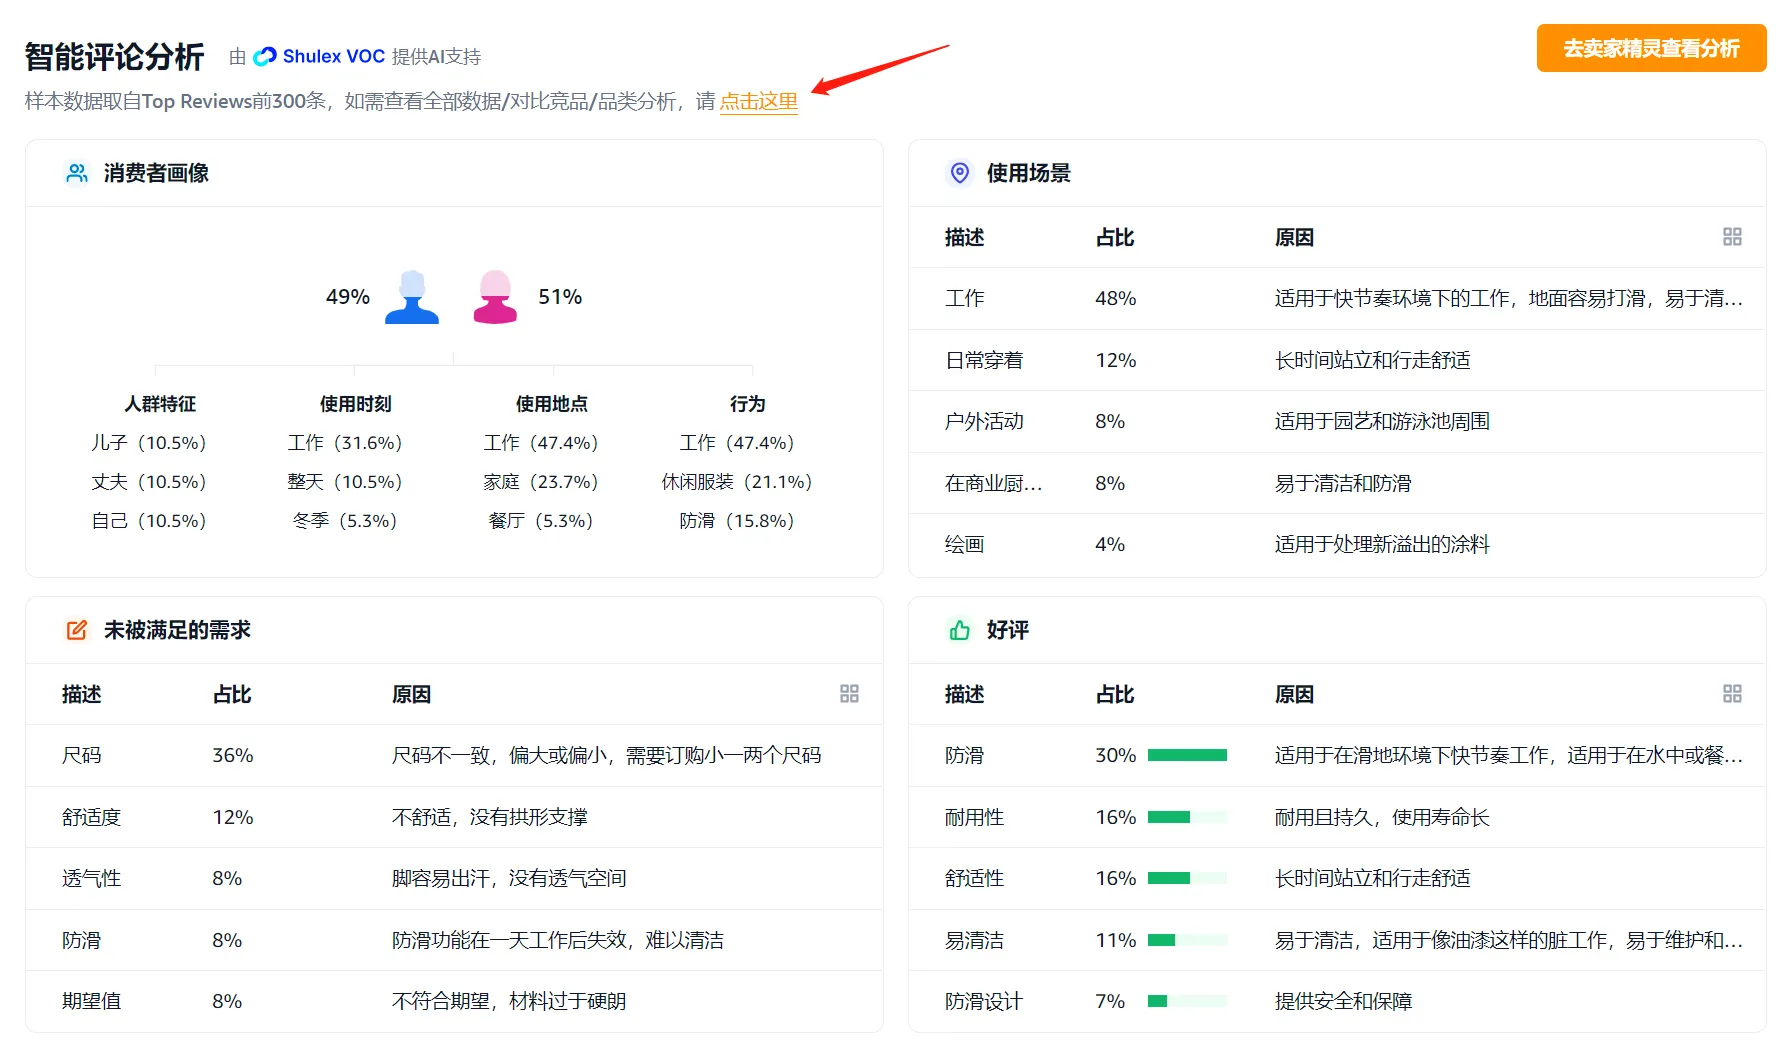
Task: Click the pink female figure icon
Action: tap(494, 295)
